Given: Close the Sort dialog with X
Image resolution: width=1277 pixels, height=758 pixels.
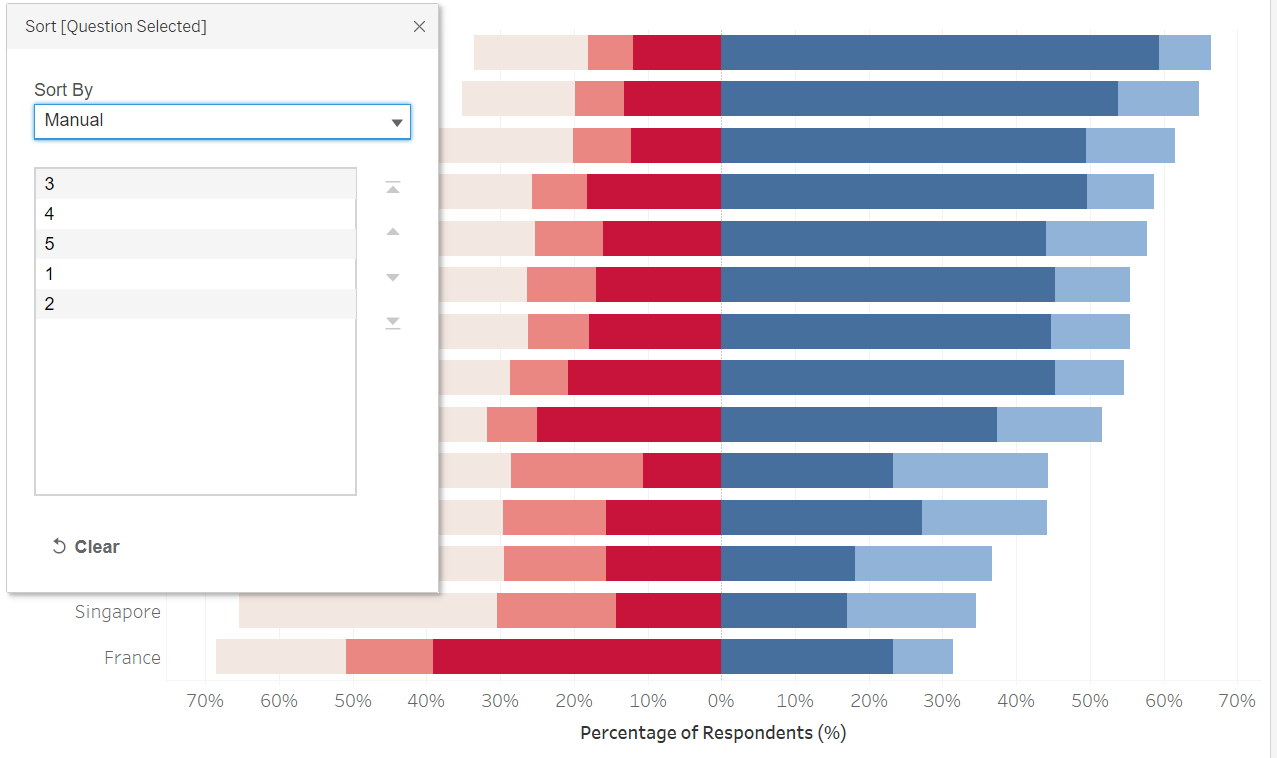Looking at the screenshot, I should pos(419,27).
